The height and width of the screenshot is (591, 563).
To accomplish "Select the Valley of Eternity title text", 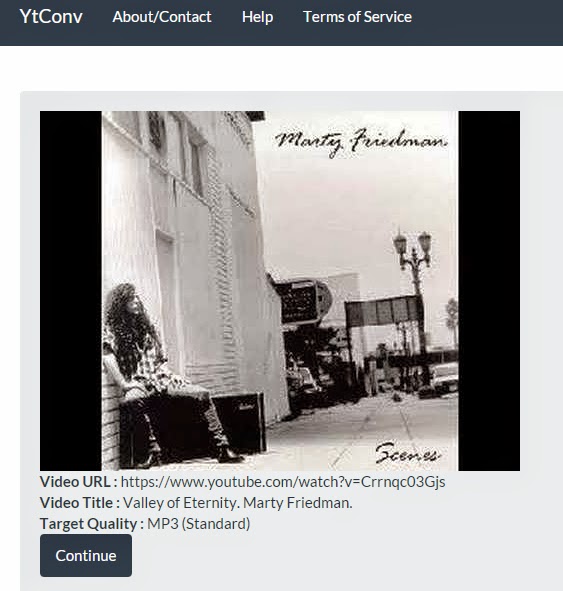I will 237,503.
